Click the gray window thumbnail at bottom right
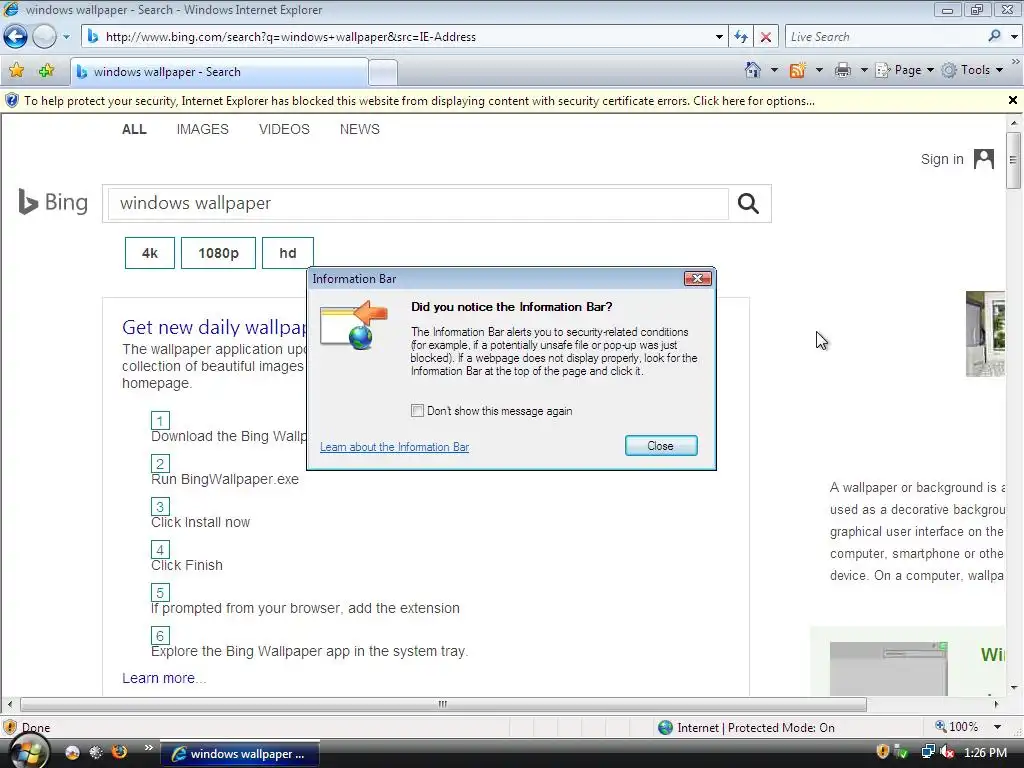1024x768 pixels. [x=888, y=668]
